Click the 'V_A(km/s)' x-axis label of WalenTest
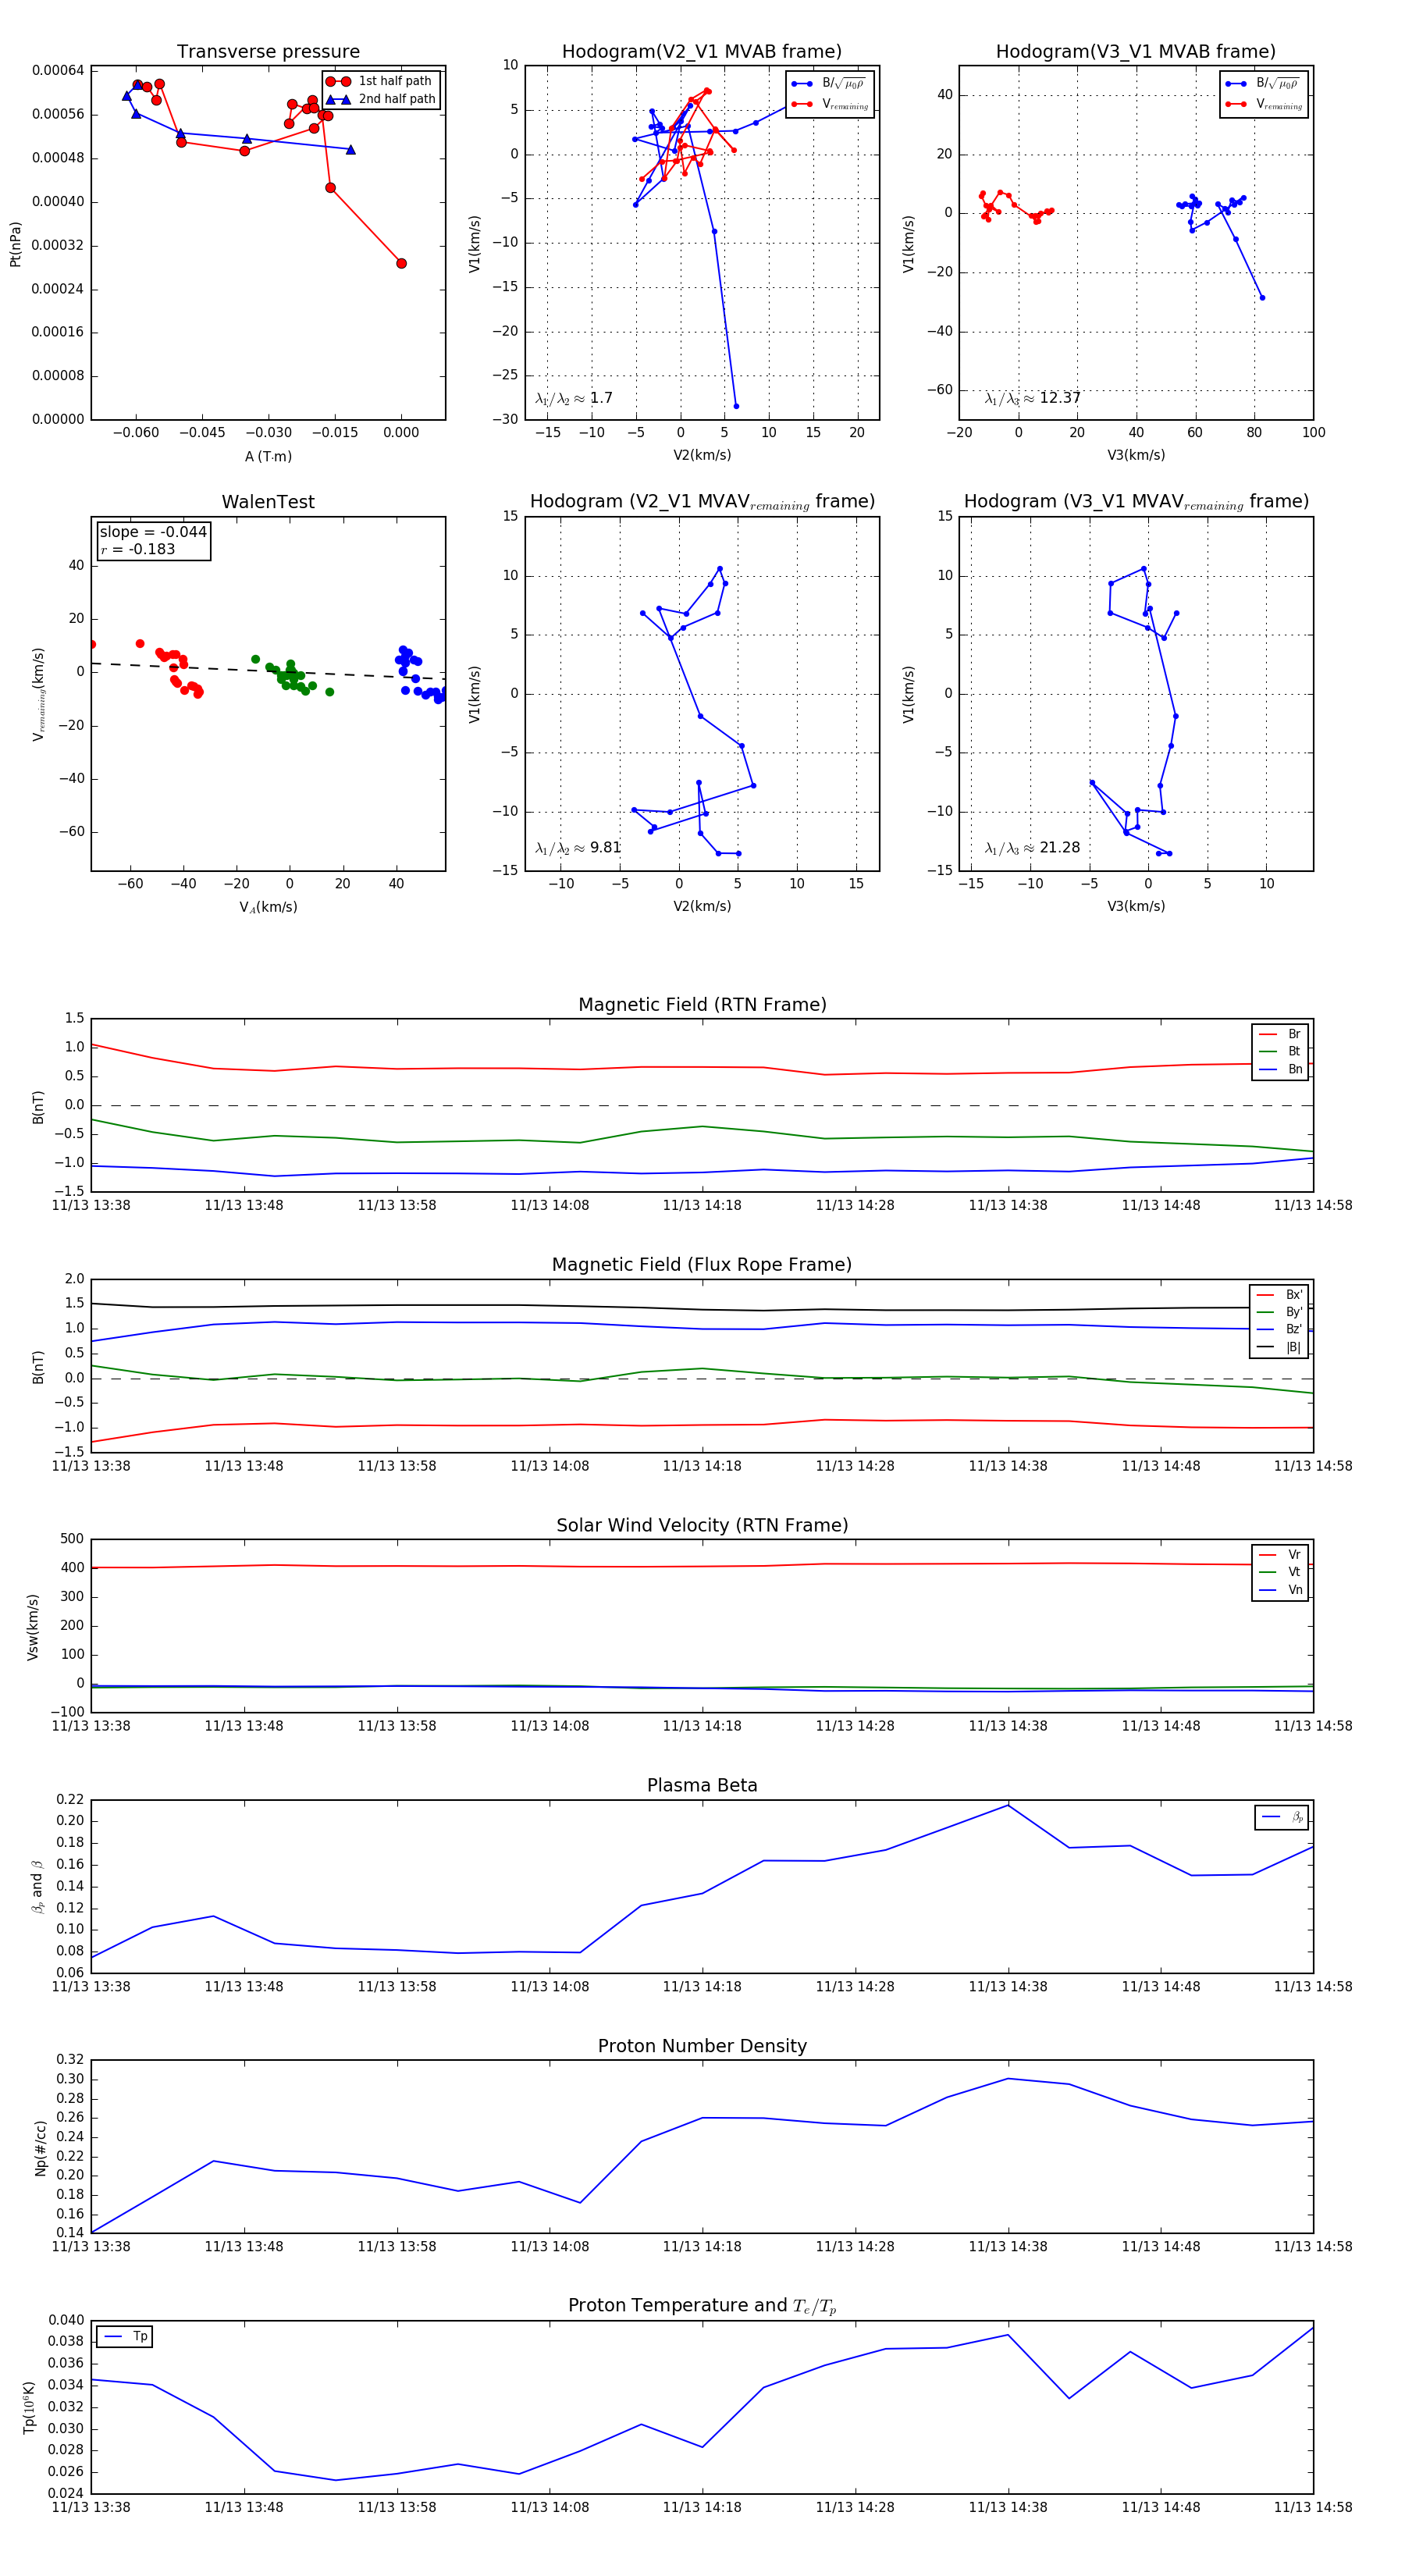 pyautogui.click(x=268, y=907)
